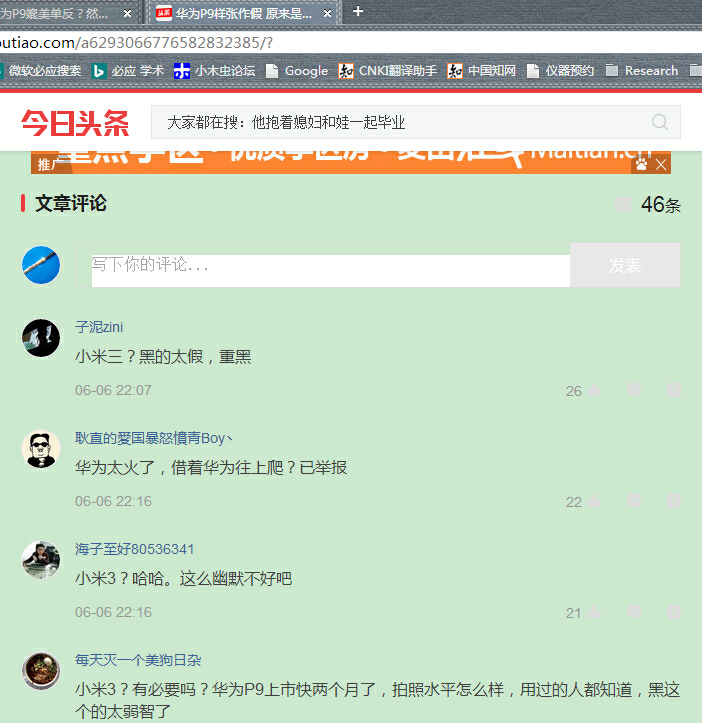
Task: Click the like count 22
Action: (x=574, y=502)
